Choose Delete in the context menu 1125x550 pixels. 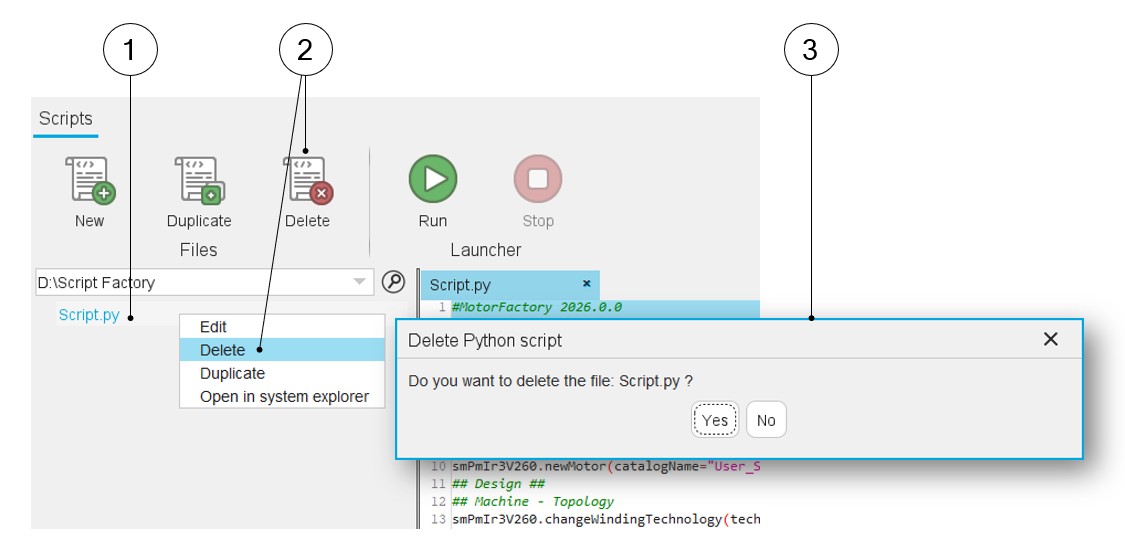222,350
